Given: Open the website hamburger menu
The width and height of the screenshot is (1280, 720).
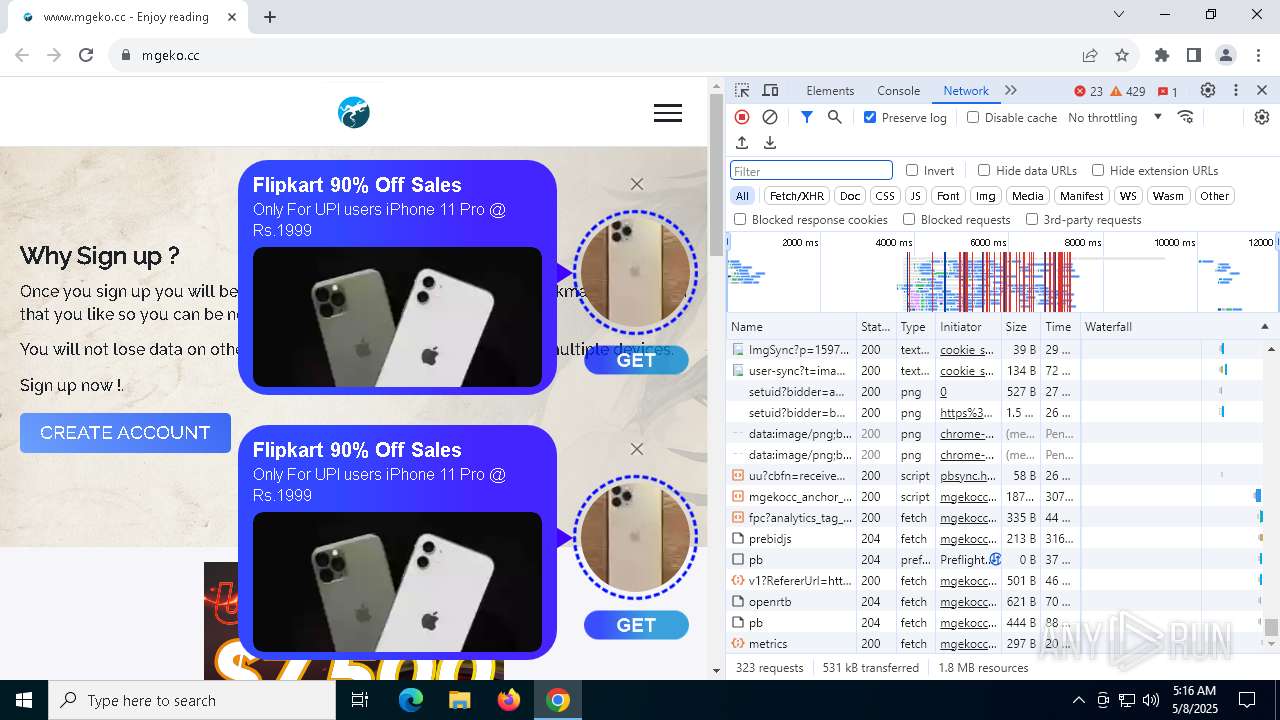Looking at the screenshot, I should click(668, 114).
